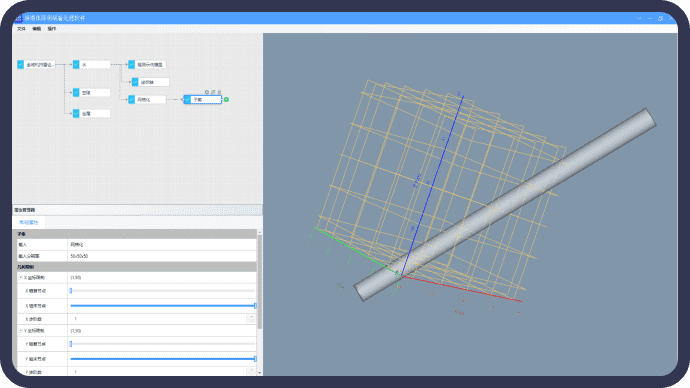
Task: Increase the X step count spinner
Action: click(252, 316)
